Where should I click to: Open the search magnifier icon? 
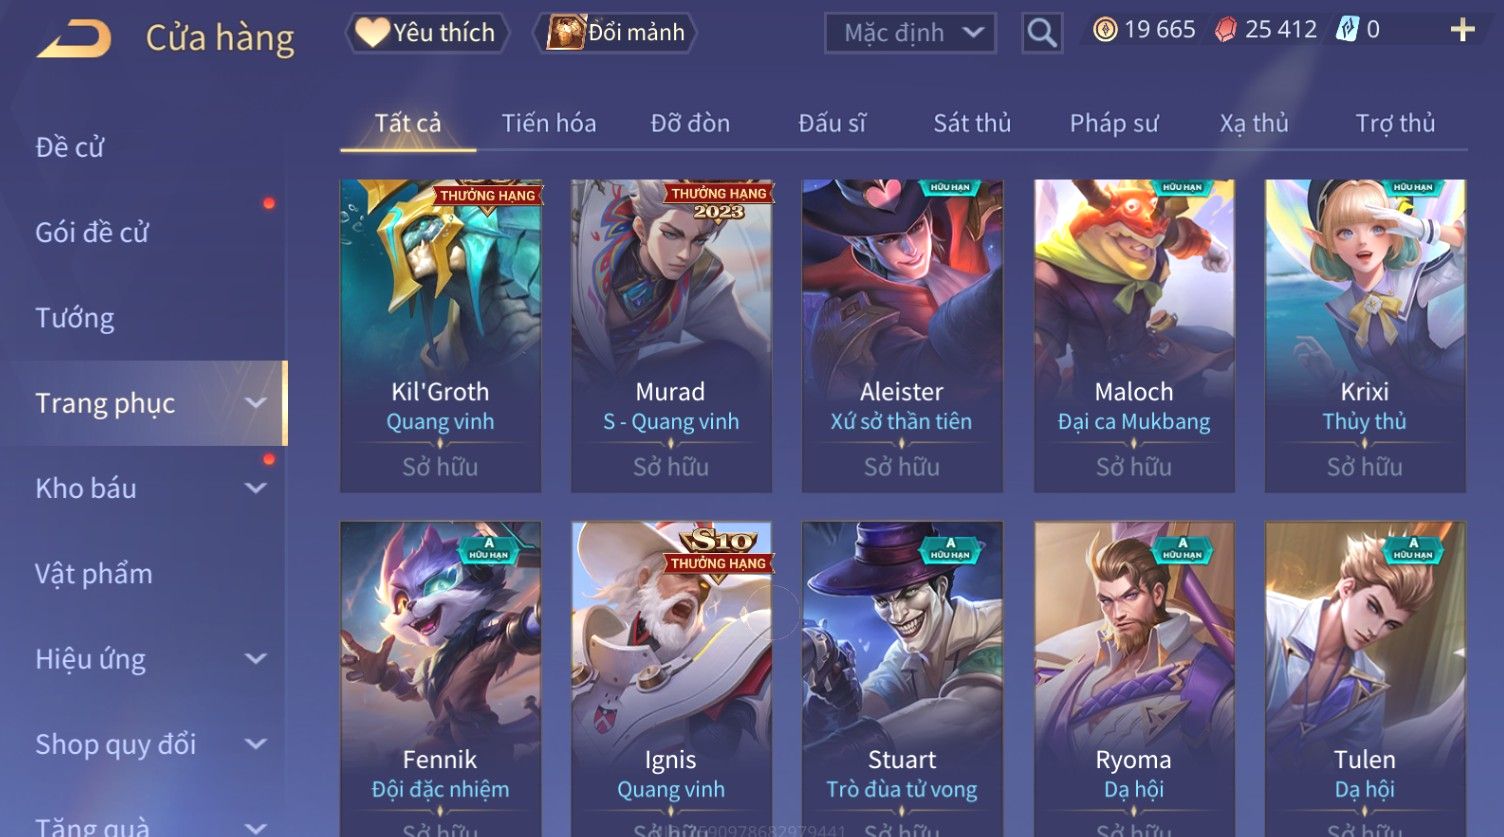[x=1041, y=33]
